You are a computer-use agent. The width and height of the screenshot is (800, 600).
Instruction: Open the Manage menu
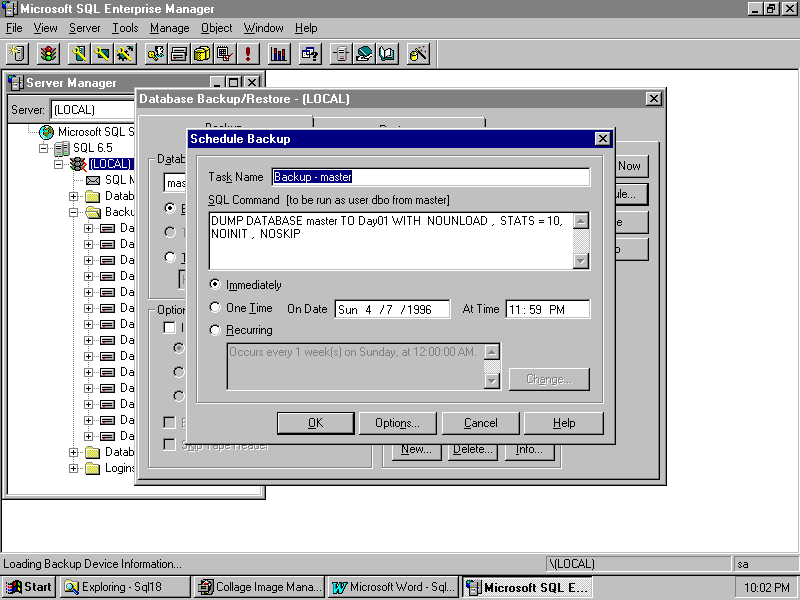click(x=169, y=28)
